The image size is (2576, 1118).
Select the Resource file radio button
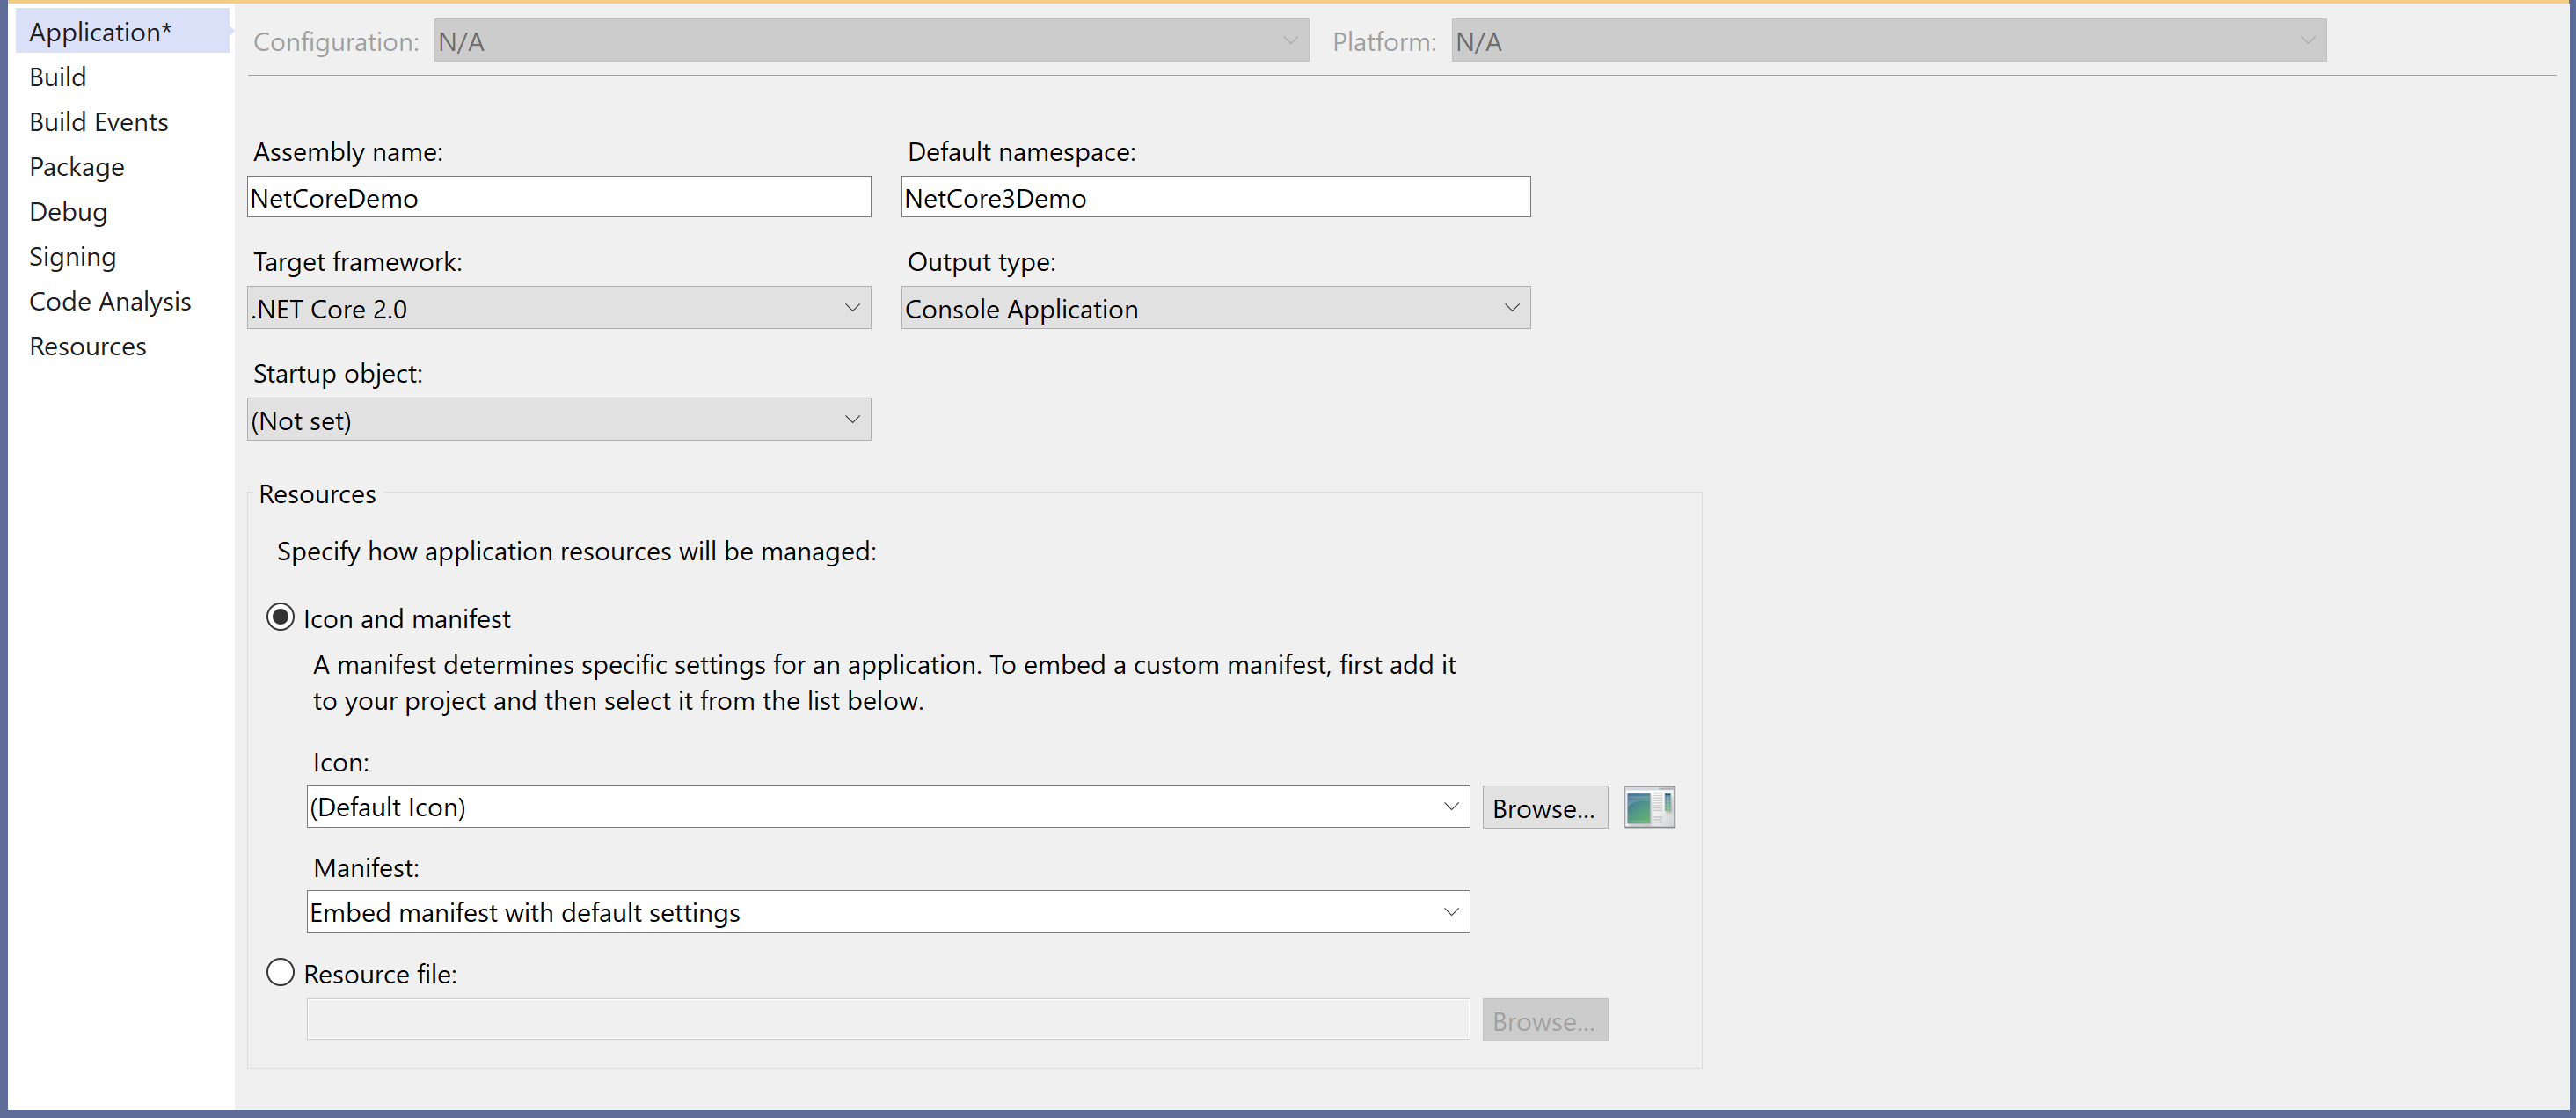tap(281, 972)
